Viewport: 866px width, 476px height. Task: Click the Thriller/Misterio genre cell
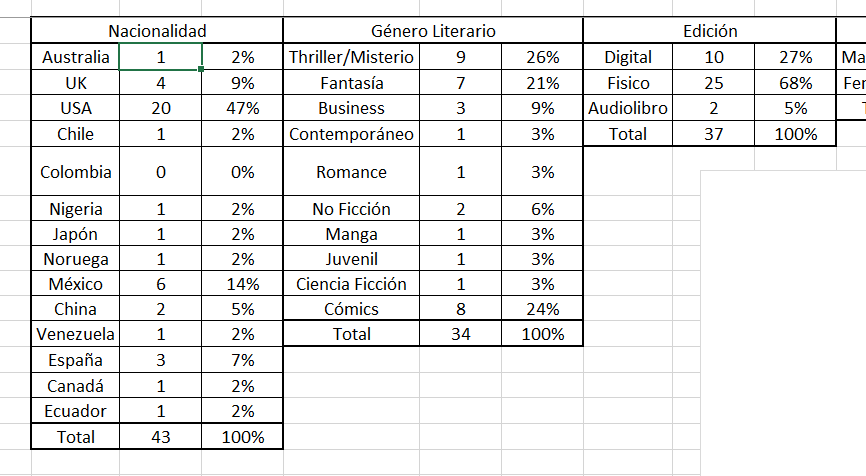[351, 57]
